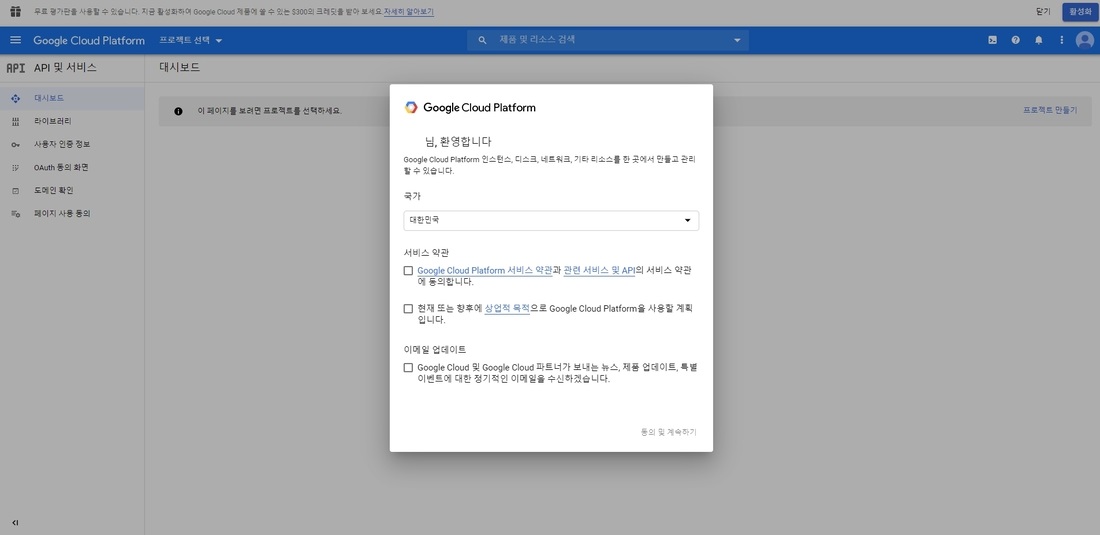Screen dimensions: 1100x535
Task: Open 관련 서비스 및 API link
Action: tap(599, 271)
